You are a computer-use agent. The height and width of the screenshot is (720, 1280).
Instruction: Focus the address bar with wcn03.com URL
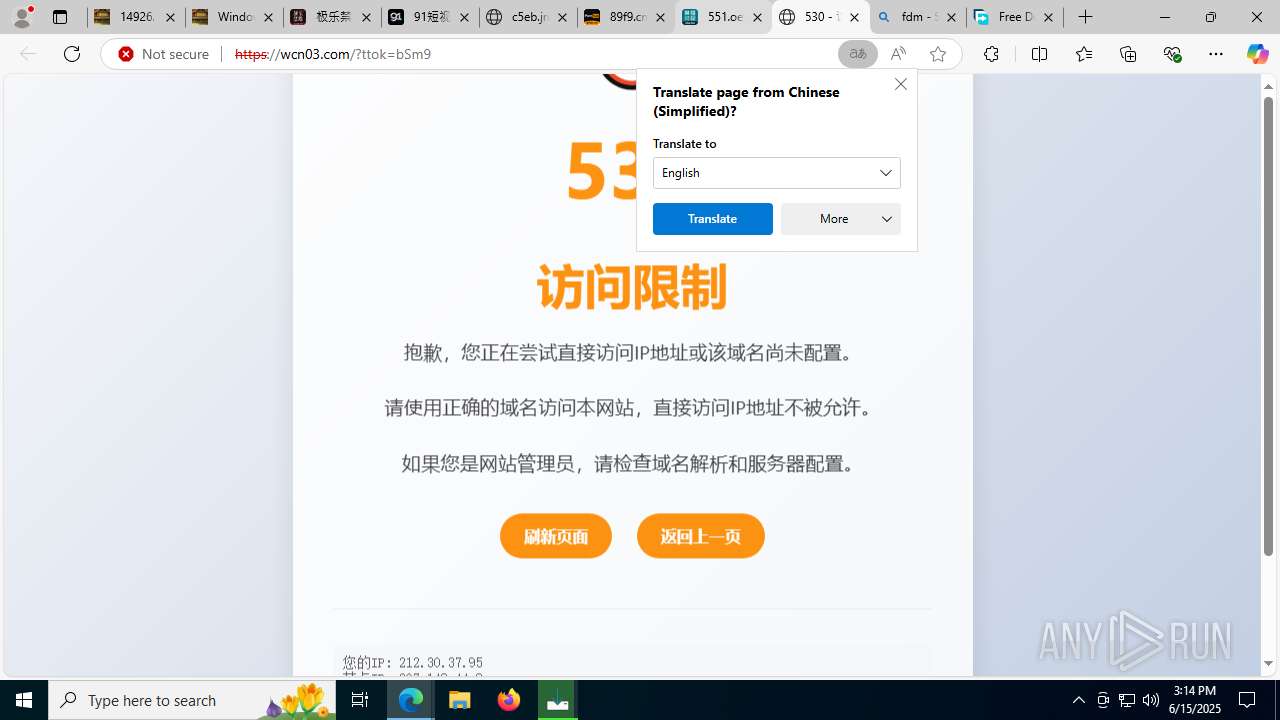pyautogui.click(x=530, y=54)
